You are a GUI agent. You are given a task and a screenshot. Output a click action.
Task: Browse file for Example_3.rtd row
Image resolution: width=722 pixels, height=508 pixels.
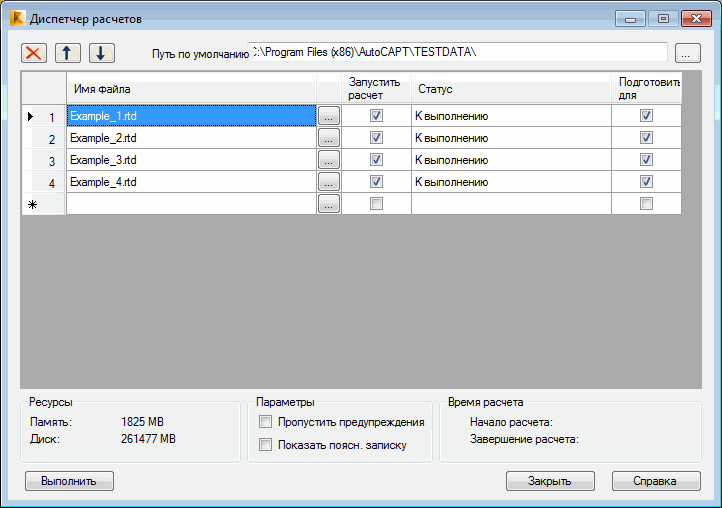click(x=328, y=160)
